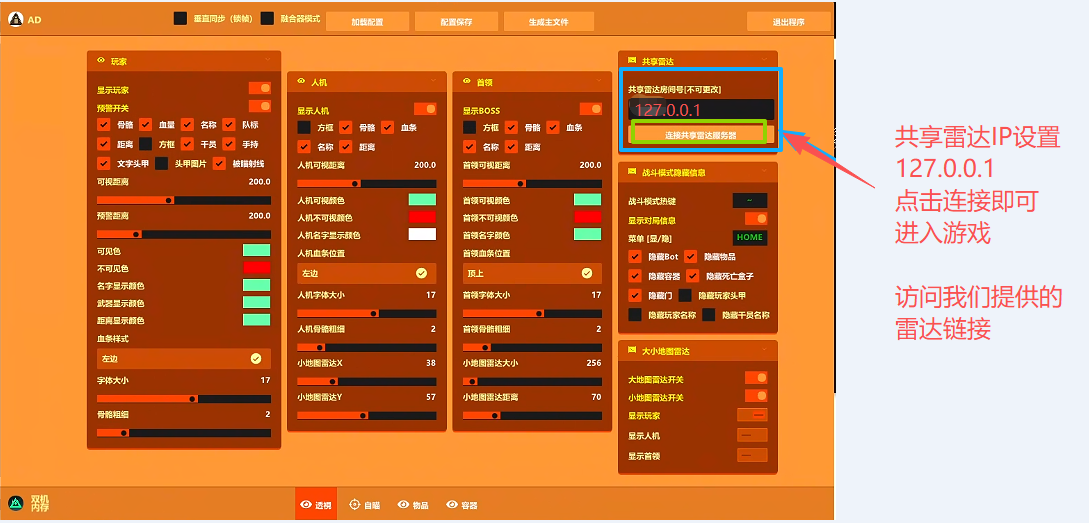This screenshot has width=1089, height=523.
Task: Switch to the 自瞄 tab
Action: click(x=364, y=505)
